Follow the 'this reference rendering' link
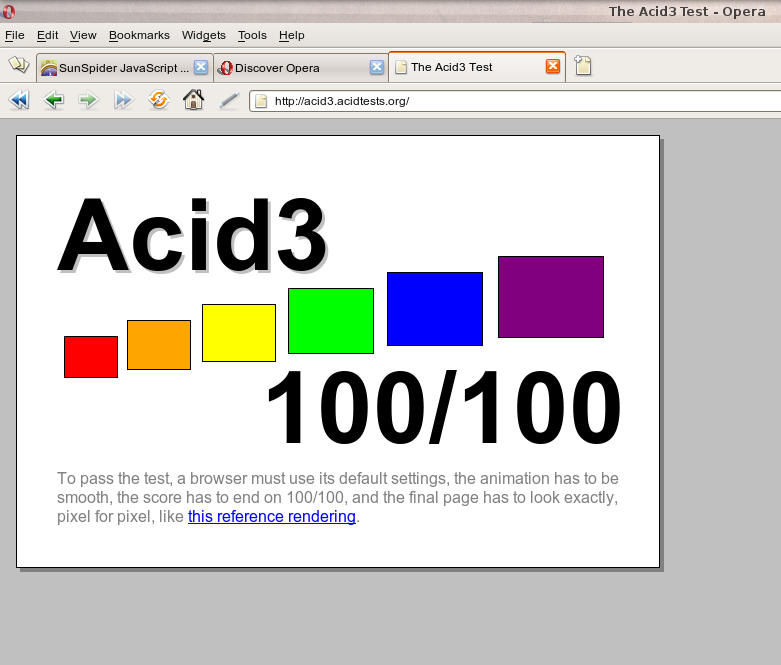The image size is (781, 665). tap(271, 517)
